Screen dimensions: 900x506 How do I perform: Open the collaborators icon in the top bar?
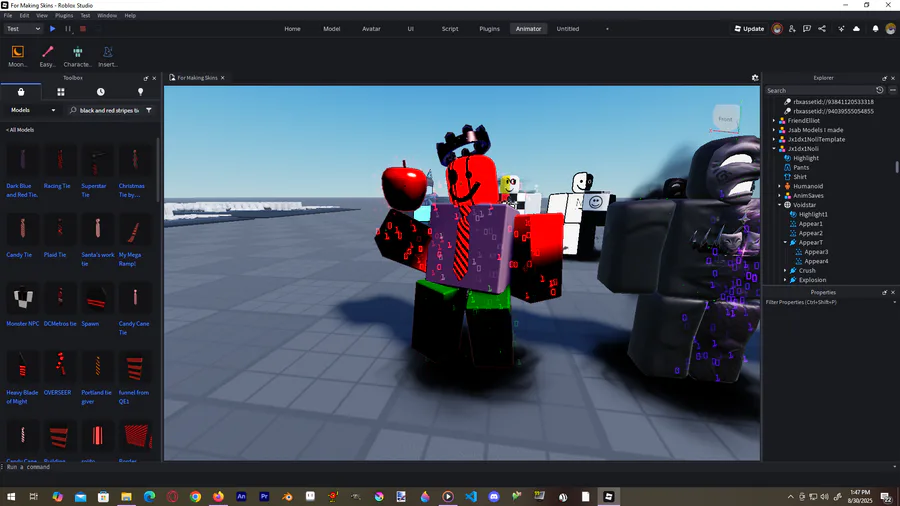(x=792, y=29)
